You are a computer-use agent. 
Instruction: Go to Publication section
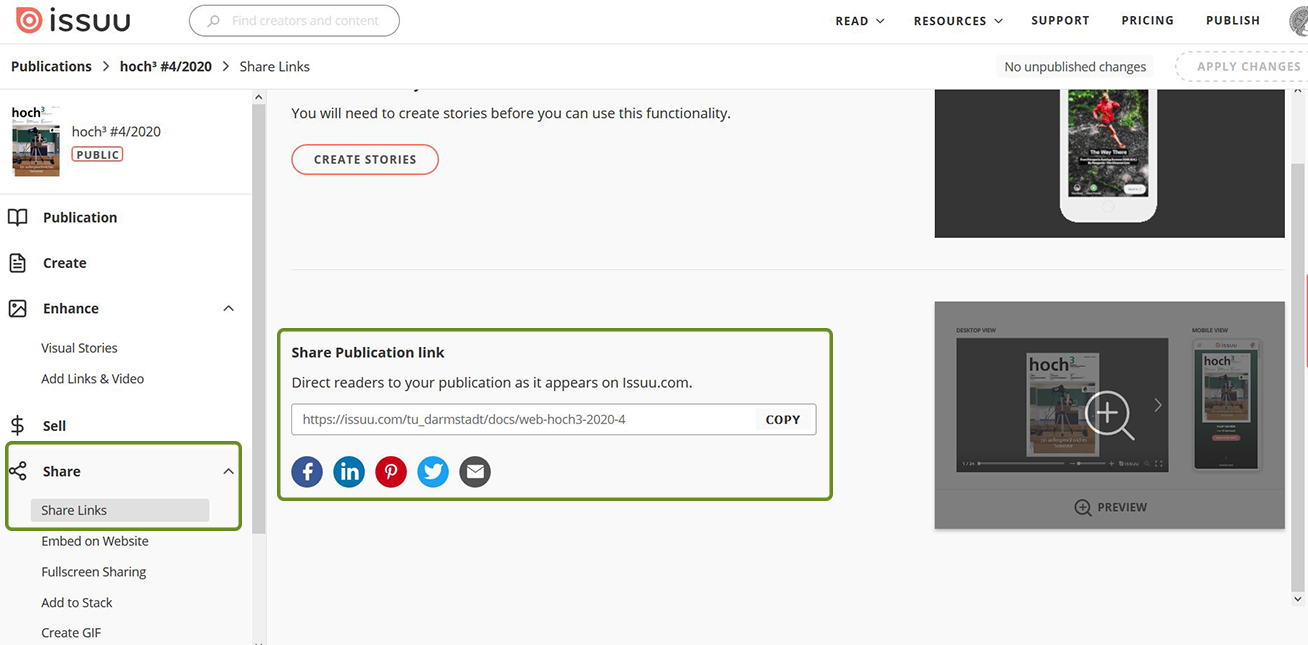(x=80, y=217)
